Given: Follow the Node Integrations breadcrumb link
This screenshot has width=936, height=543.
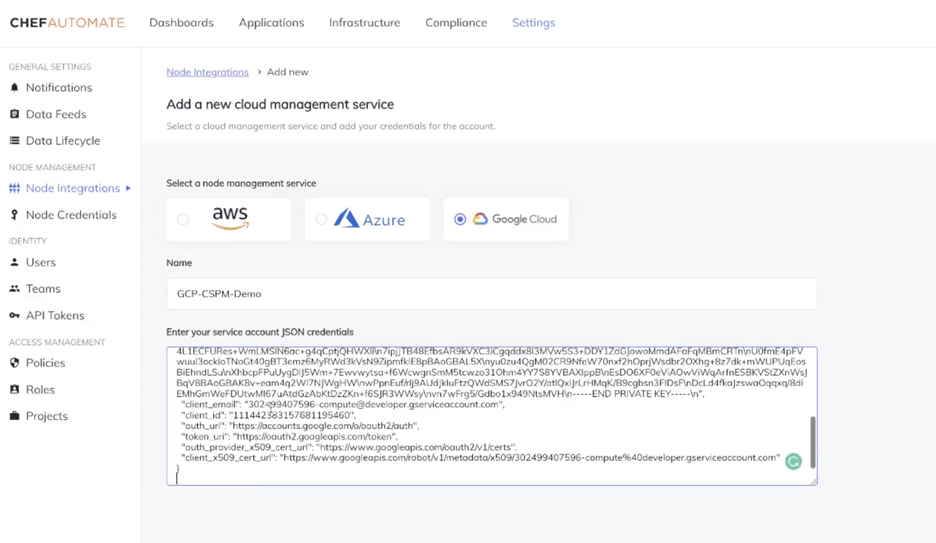Looking at the screenshot, I should coord(207,72).
